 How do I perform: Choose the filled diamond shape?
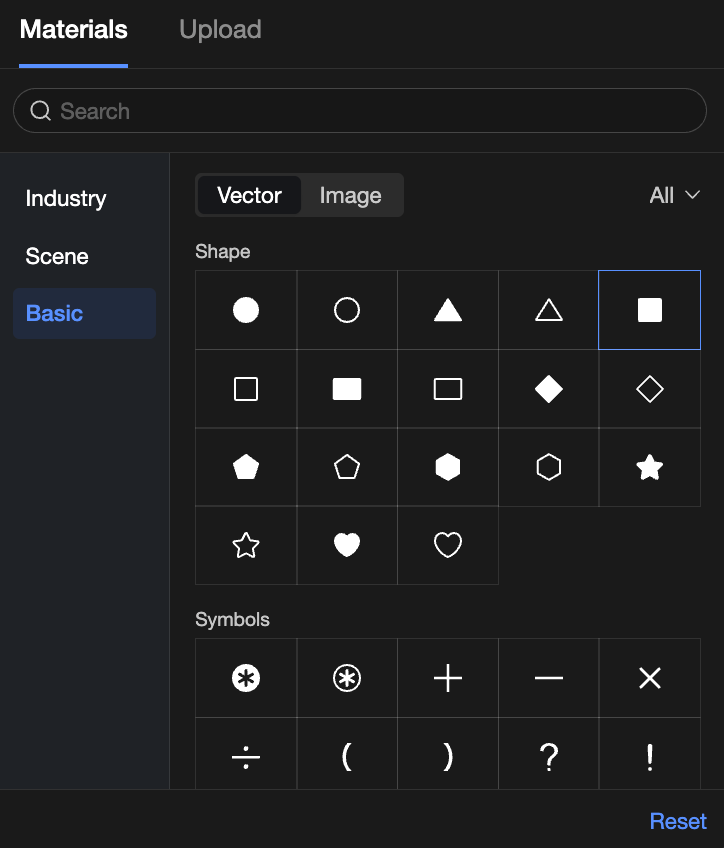pyautogui.click(x=549, y=389)
